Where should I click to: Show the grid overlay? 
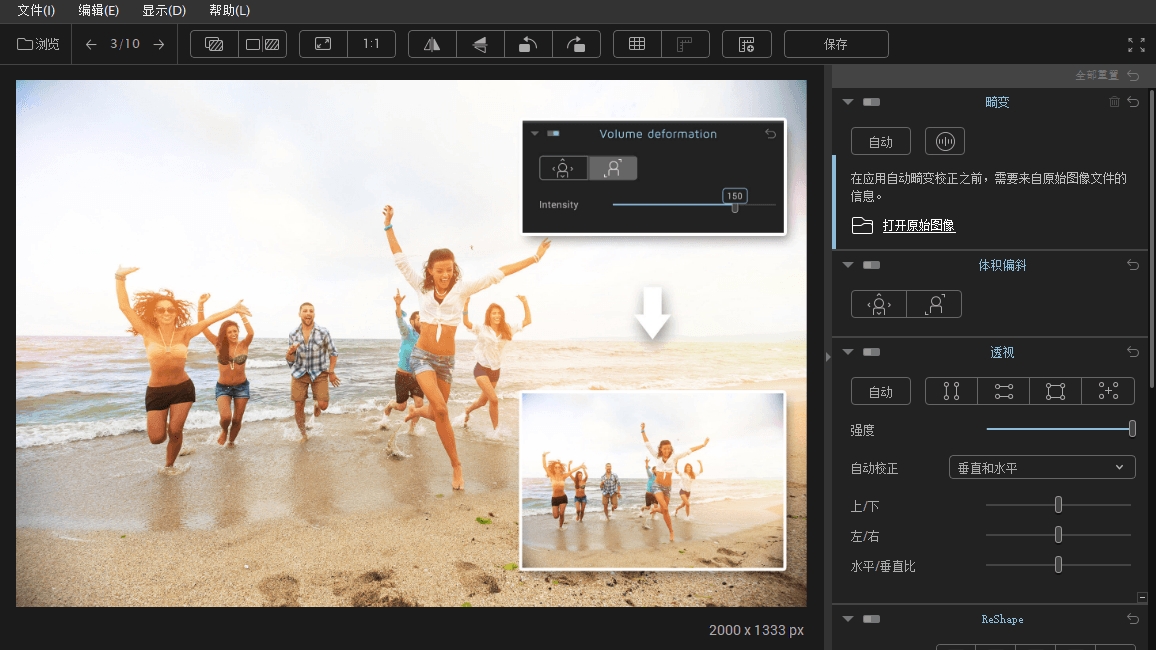coord(637,44)
